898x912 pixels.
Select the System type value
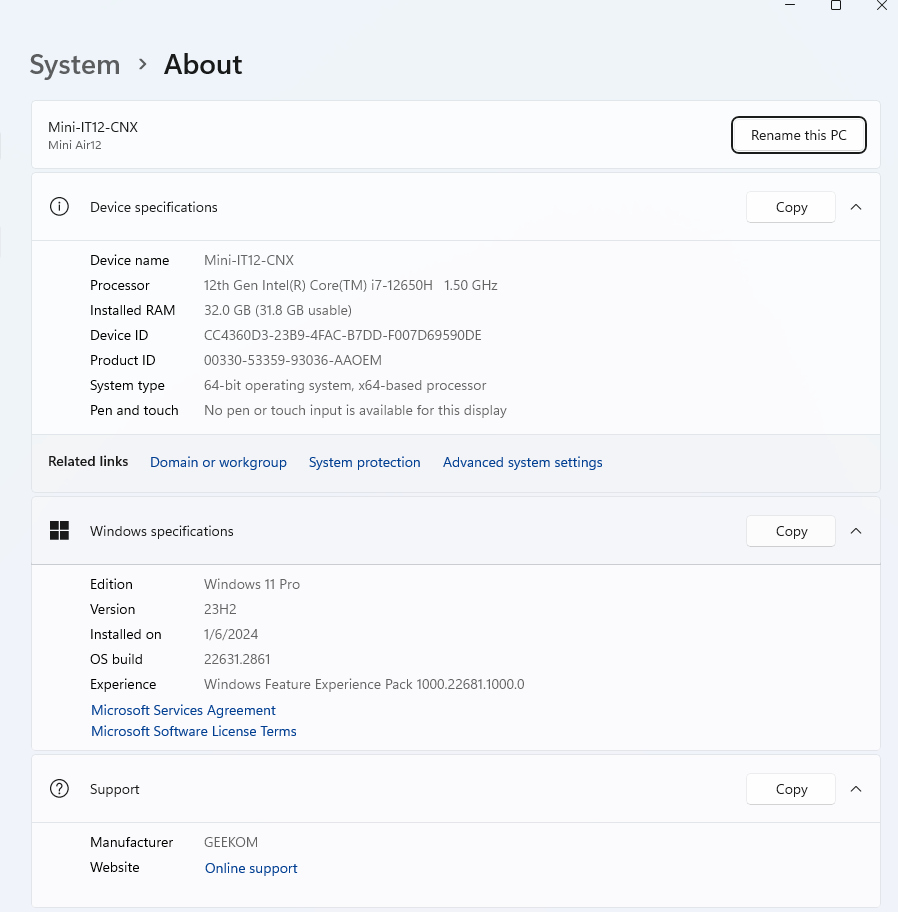345,385
